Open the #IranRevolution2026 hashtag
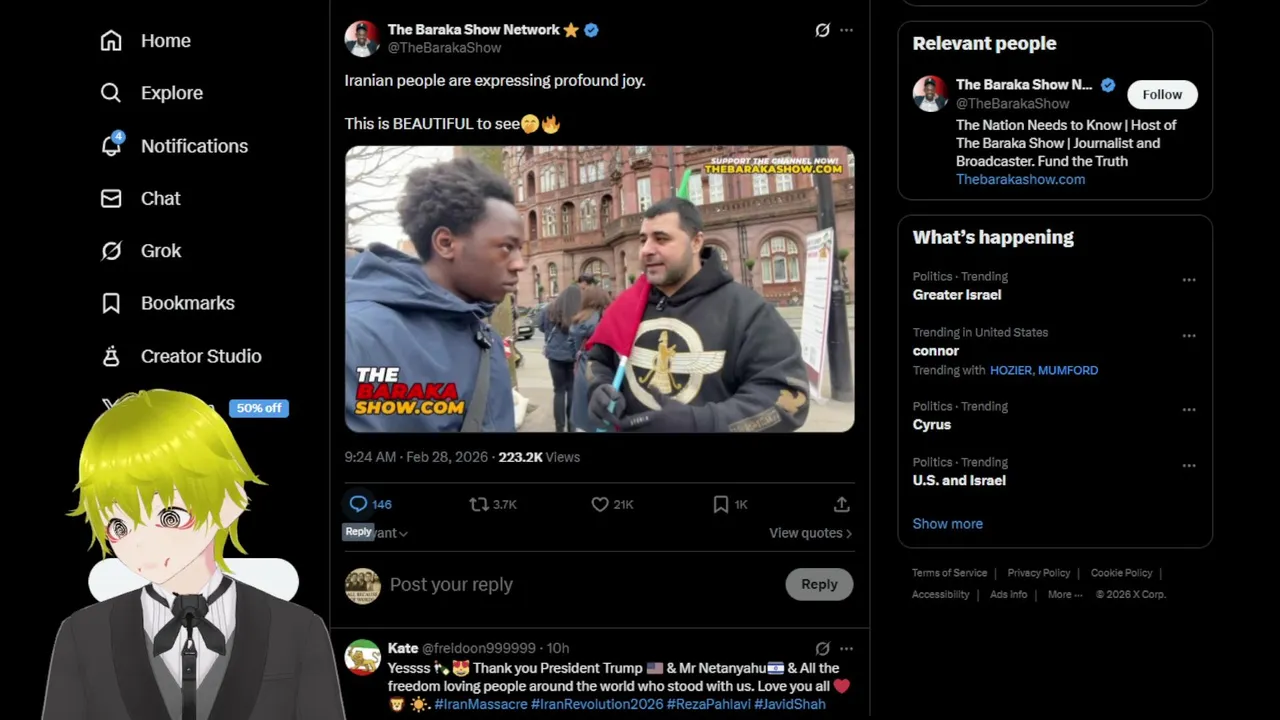This screenshot has width=1280, height=720. (597, 704)
